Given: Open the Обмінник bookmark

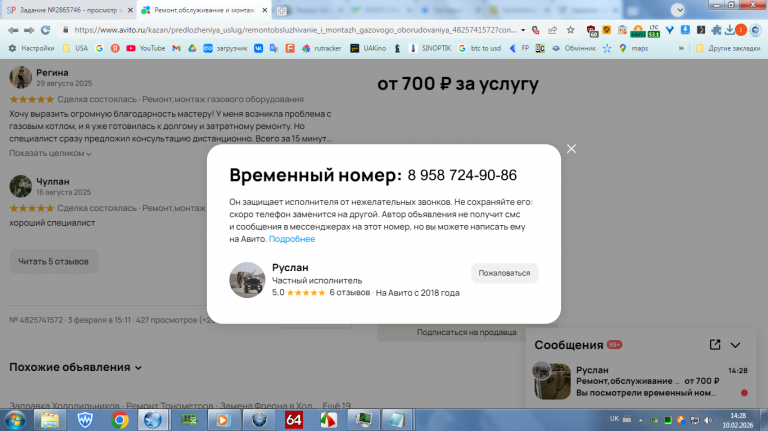Looking at the screenshot, I should tap(573, 48).
